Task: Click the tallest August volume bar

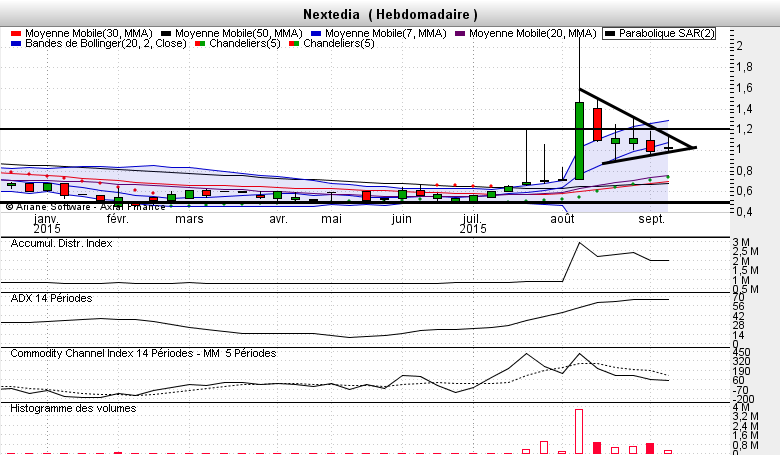Action: tap(579, 431)
